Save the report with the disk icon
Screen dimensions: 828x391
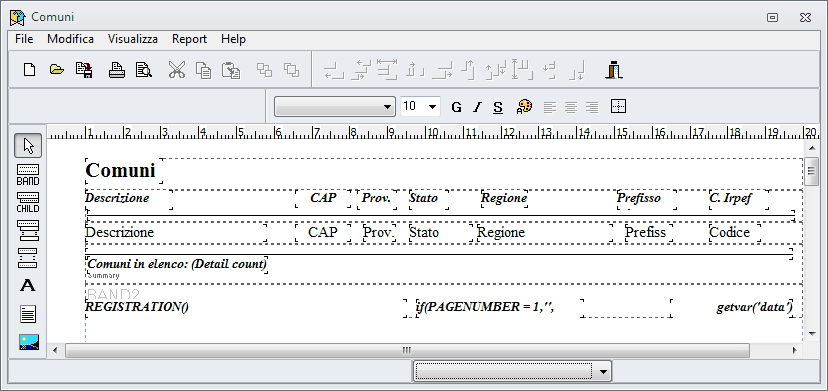[x=84, y=70]
